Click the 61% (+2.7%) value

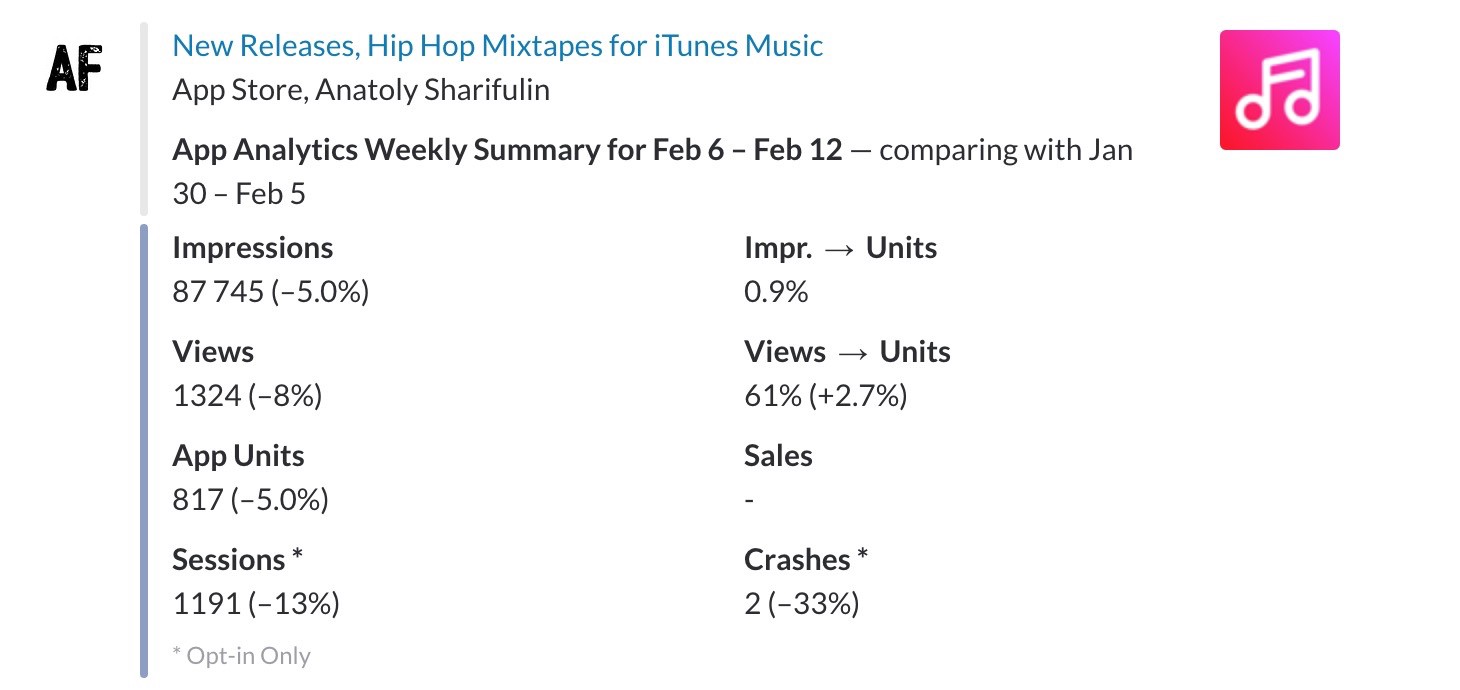point(825,396)
